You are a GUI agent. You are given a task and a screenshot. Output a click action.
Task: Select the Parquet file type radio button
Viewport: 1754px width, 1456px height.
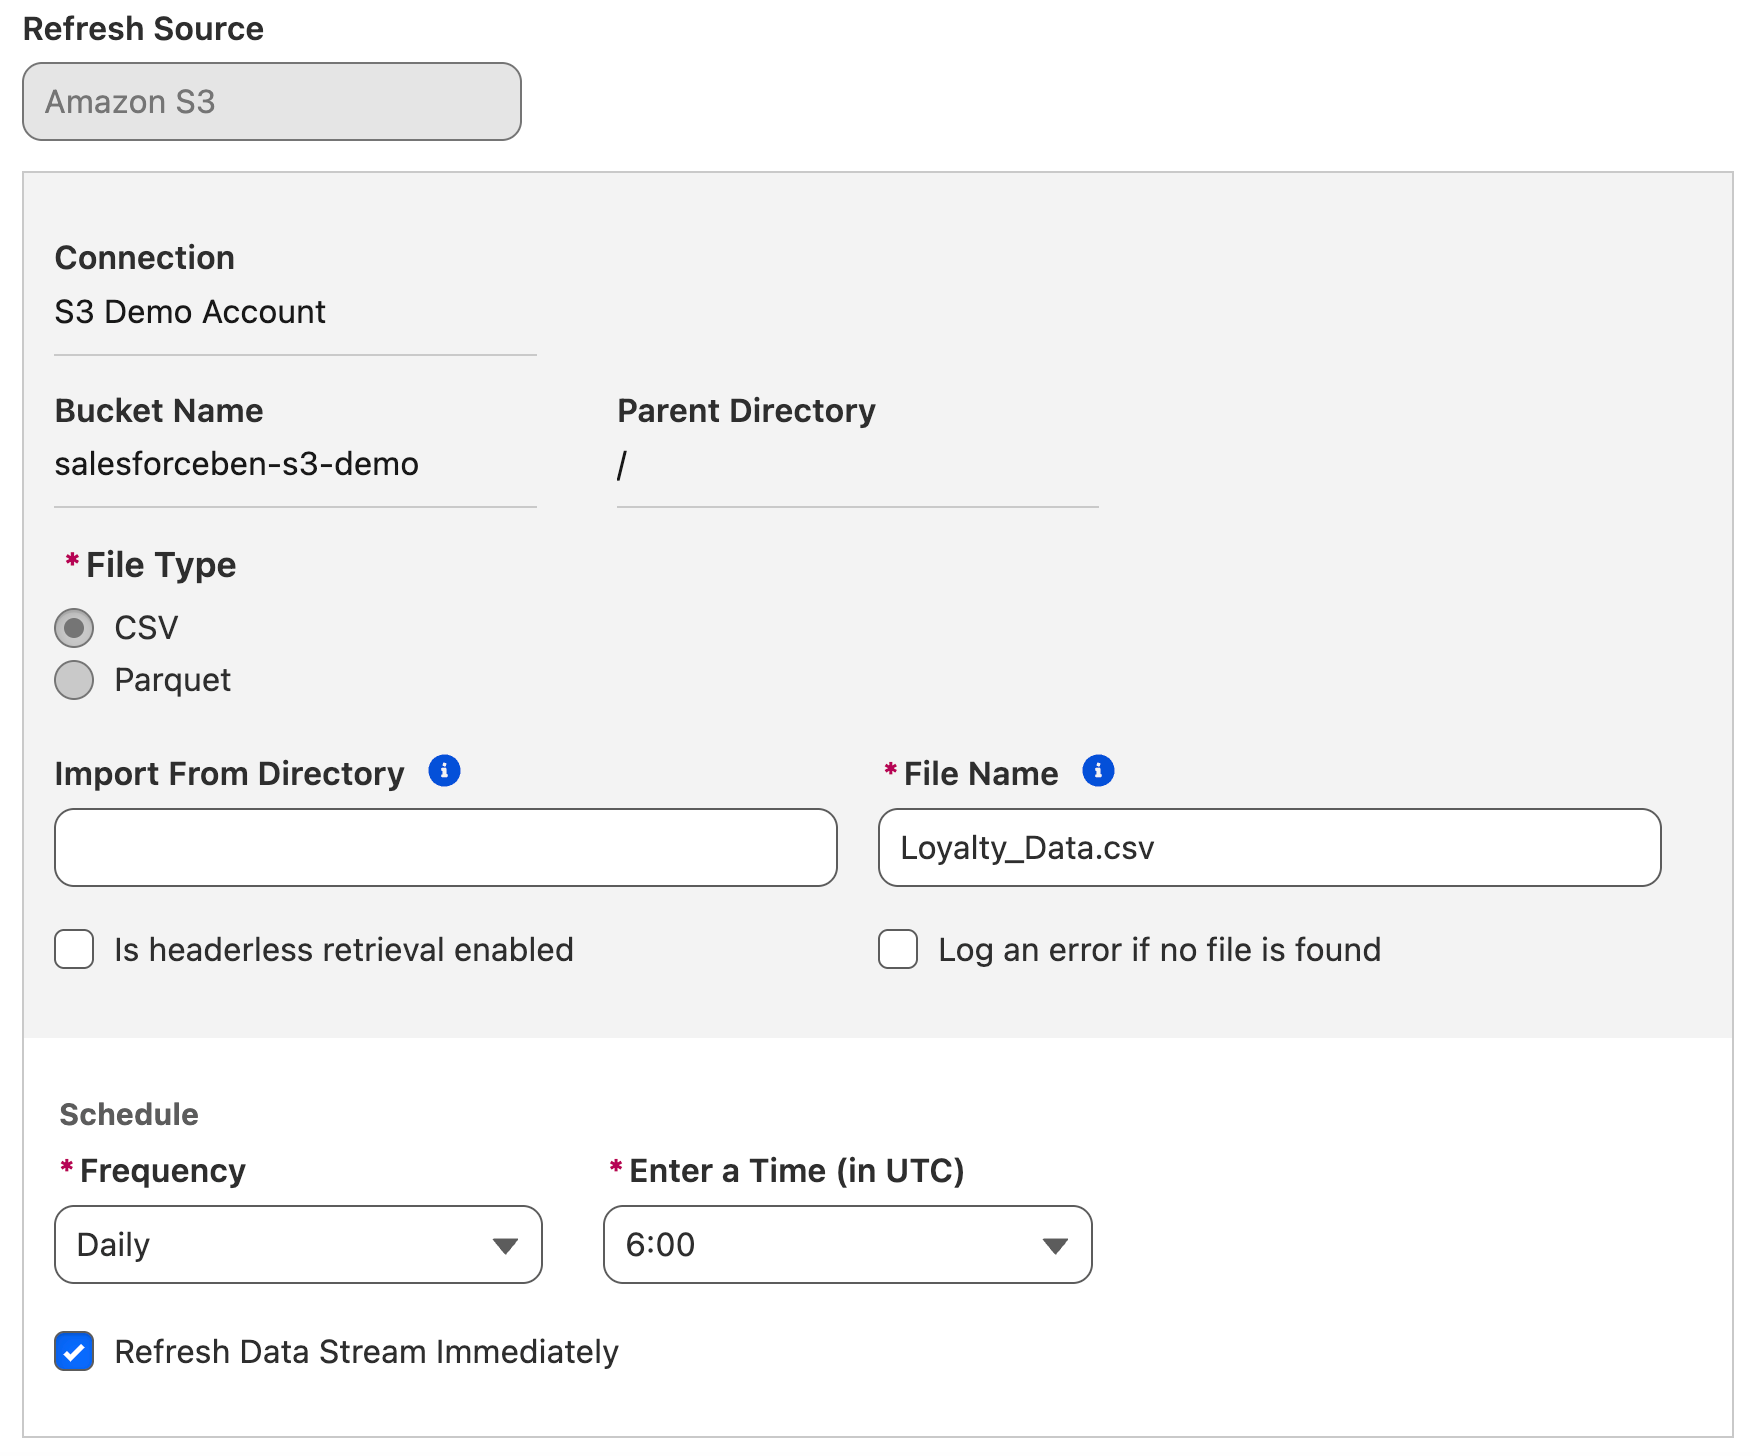[x=74, y=680]
